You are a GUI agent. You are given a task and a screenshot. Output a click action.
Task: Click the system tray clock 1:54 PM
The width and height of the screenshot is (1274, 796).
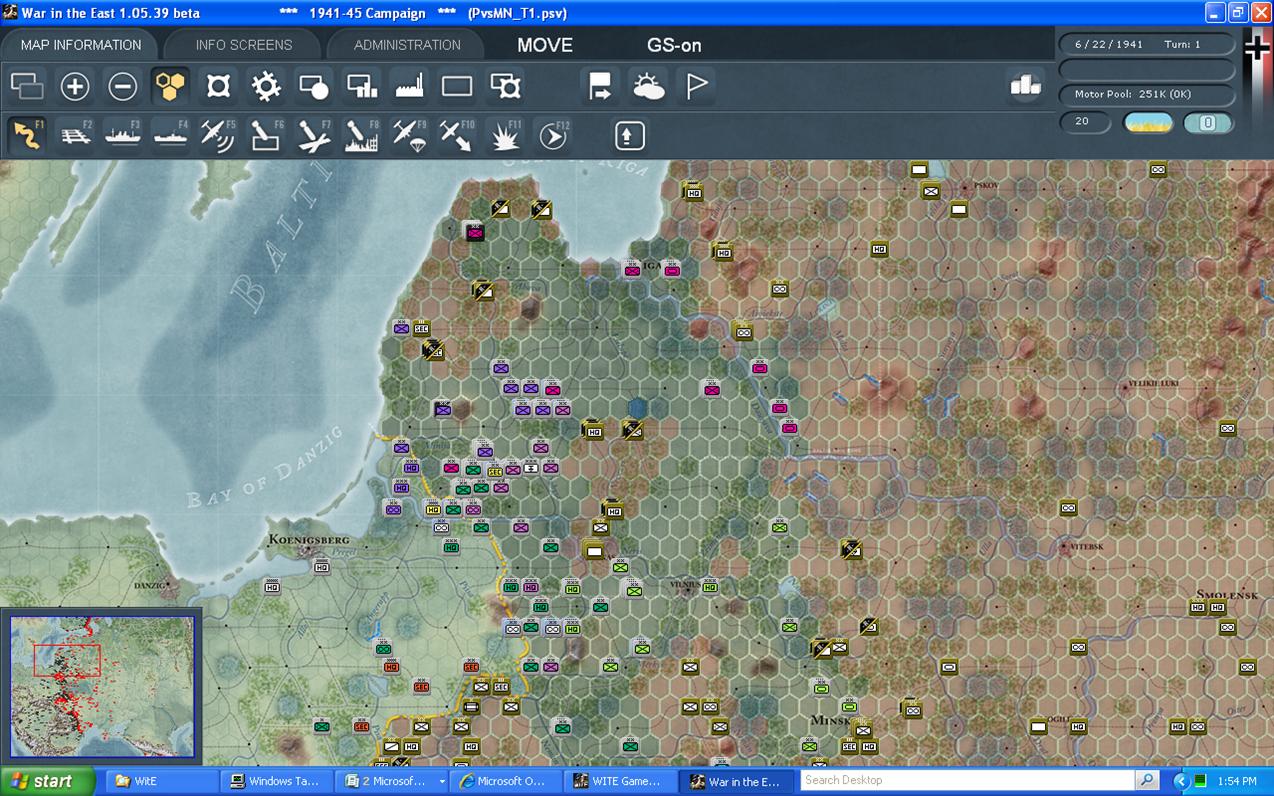1237,781
